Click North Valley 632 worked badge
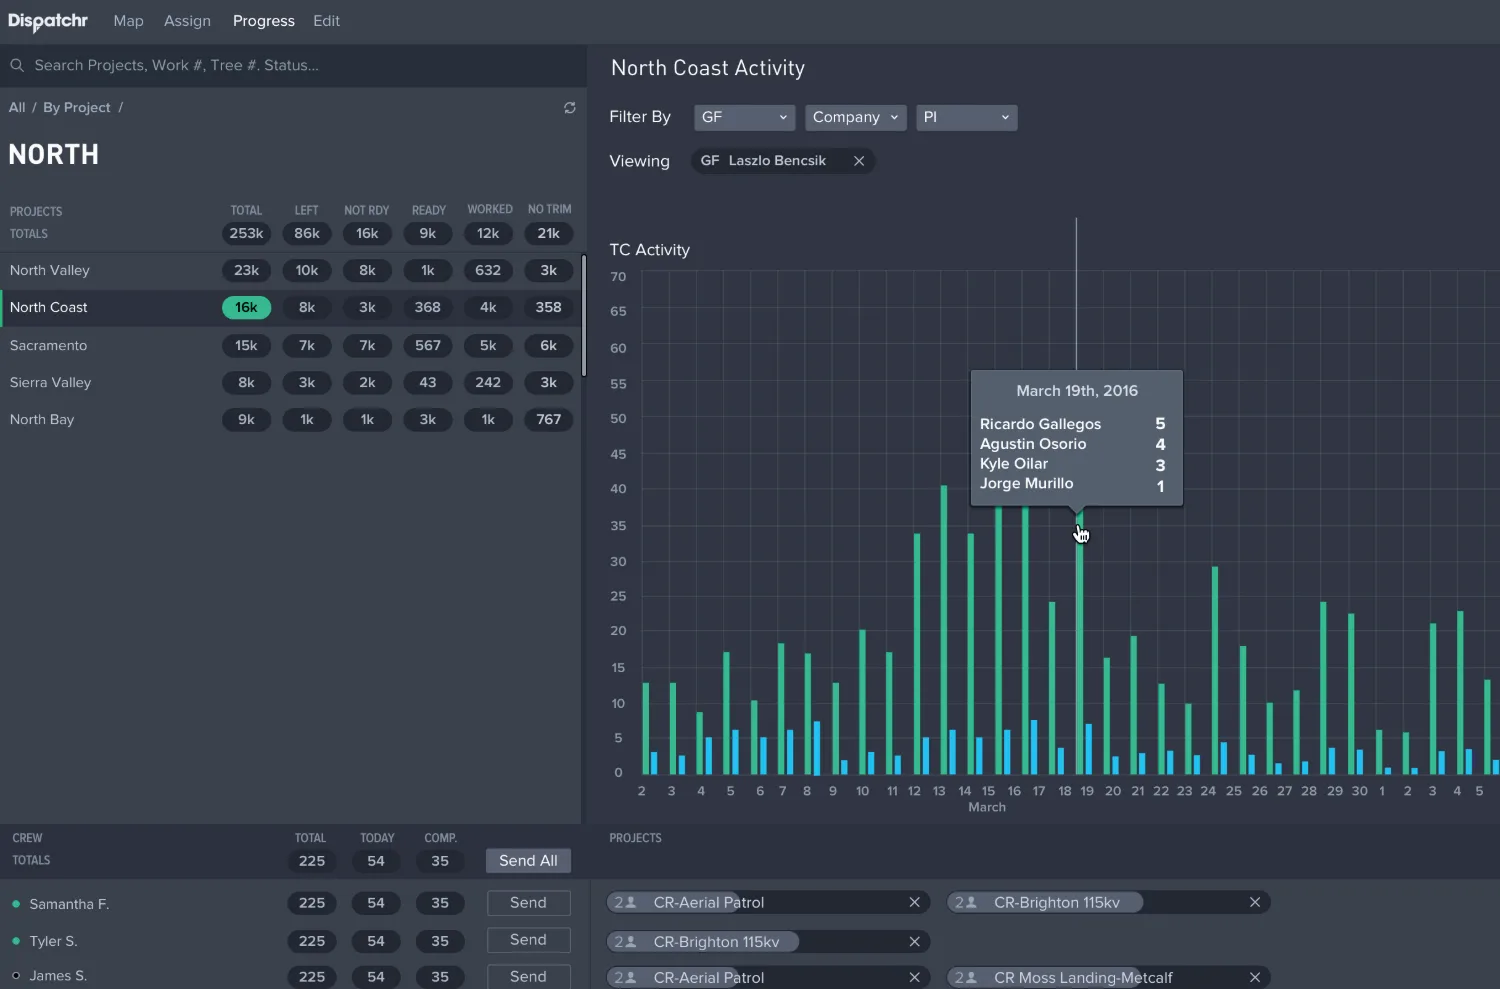This screenshot has width=1500, height=989. (488, 271)
